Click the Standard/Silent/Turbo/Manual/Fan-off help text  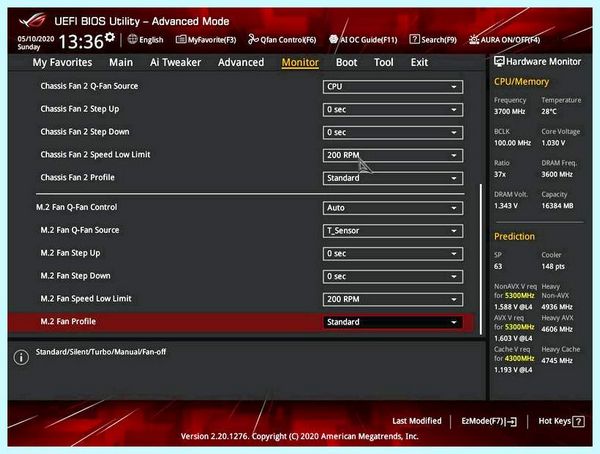(101, 352)
